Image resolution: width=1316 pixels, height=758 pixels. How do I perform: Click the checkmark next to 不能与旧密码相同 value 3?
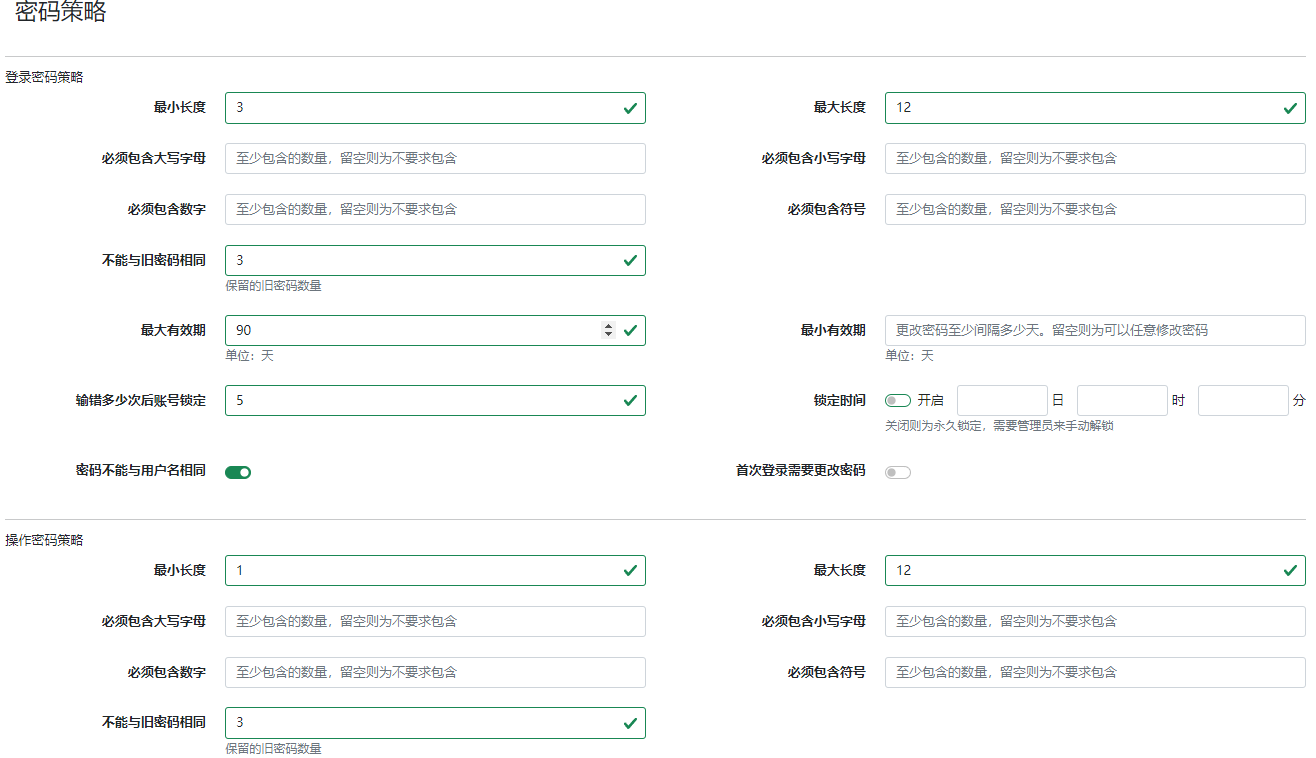tap(629, 260)
